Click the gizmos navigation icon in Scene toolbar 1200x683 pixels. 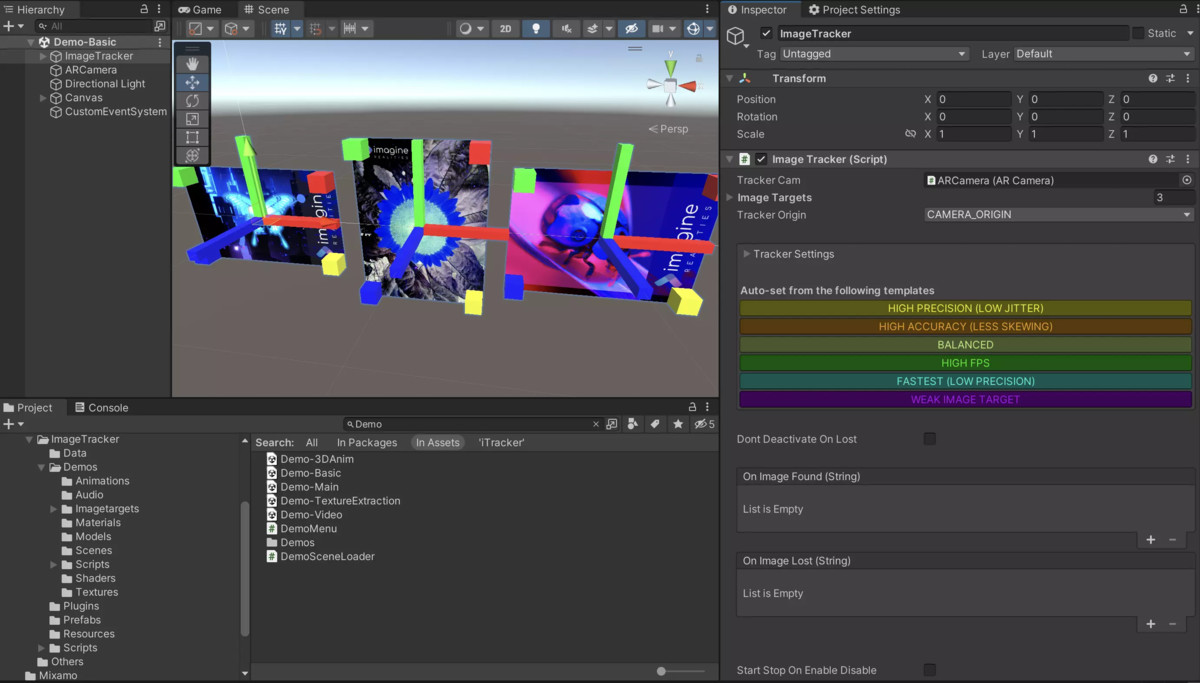coord(696,28)
